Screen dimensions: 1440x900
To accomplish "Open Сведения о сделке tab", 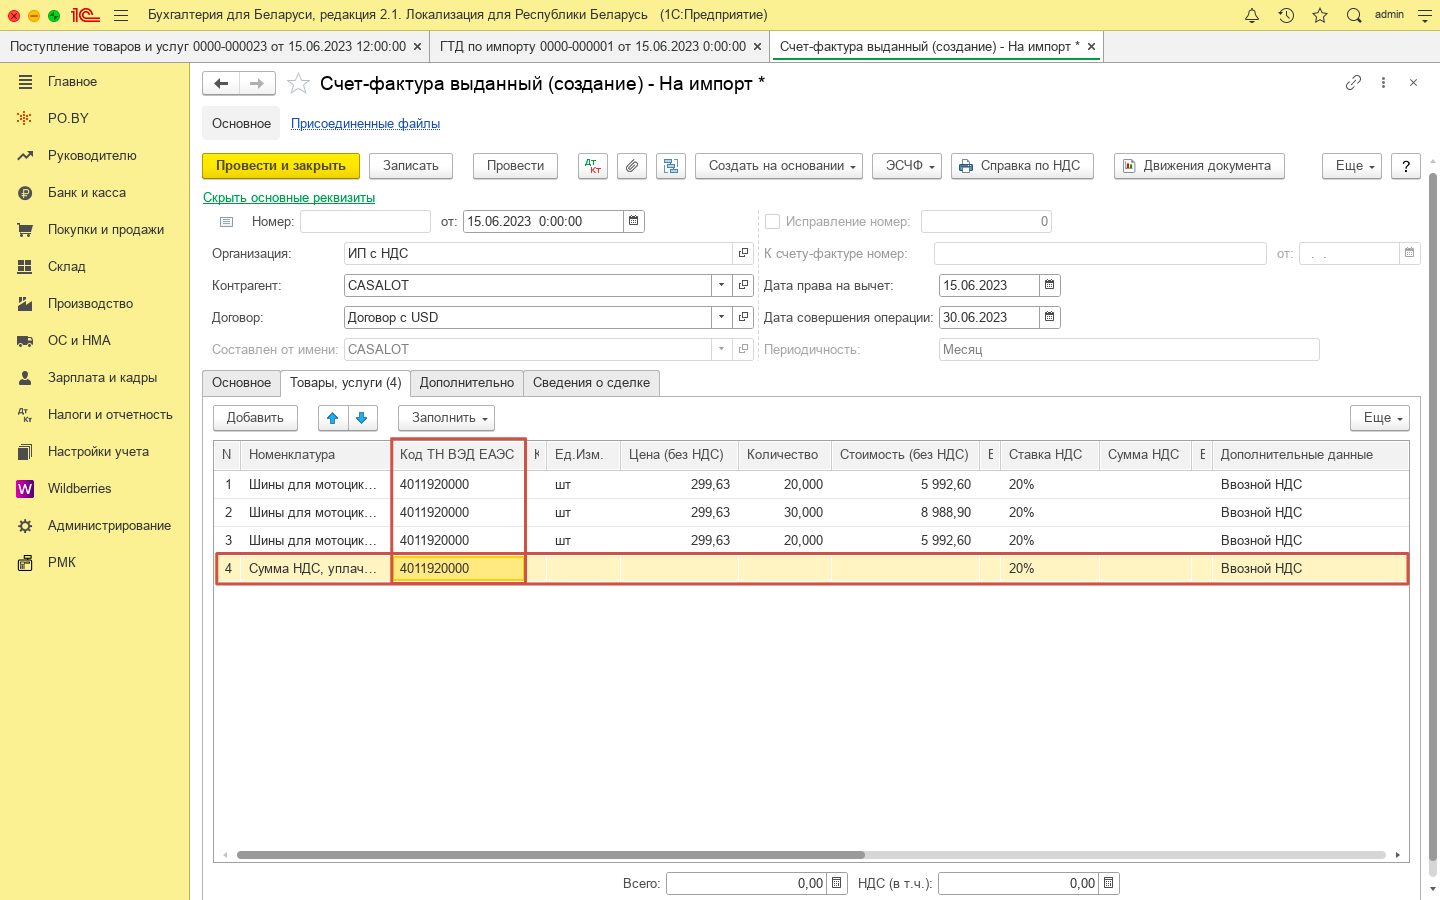I will click(x=591, y=383).
